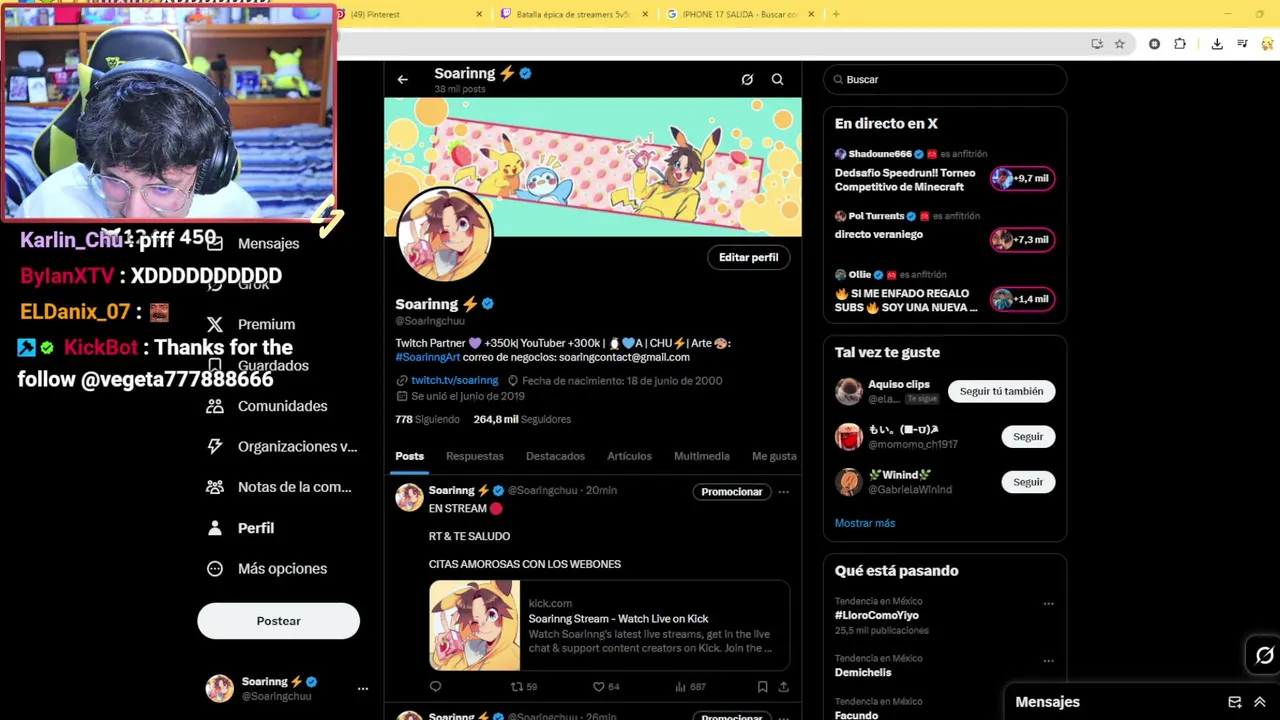
Task: Expand the Mensajes drawer chevrons
Action: 1260,702
